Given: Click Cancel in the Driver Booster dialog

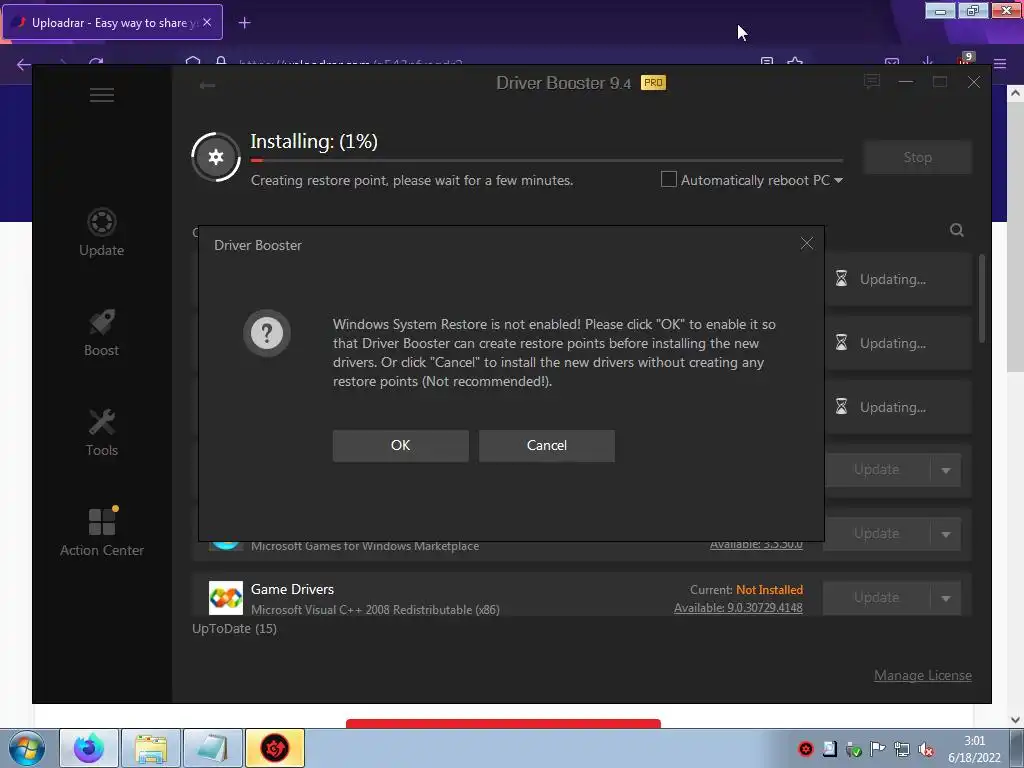Looking at the screenshot, I should click(547, 445).
